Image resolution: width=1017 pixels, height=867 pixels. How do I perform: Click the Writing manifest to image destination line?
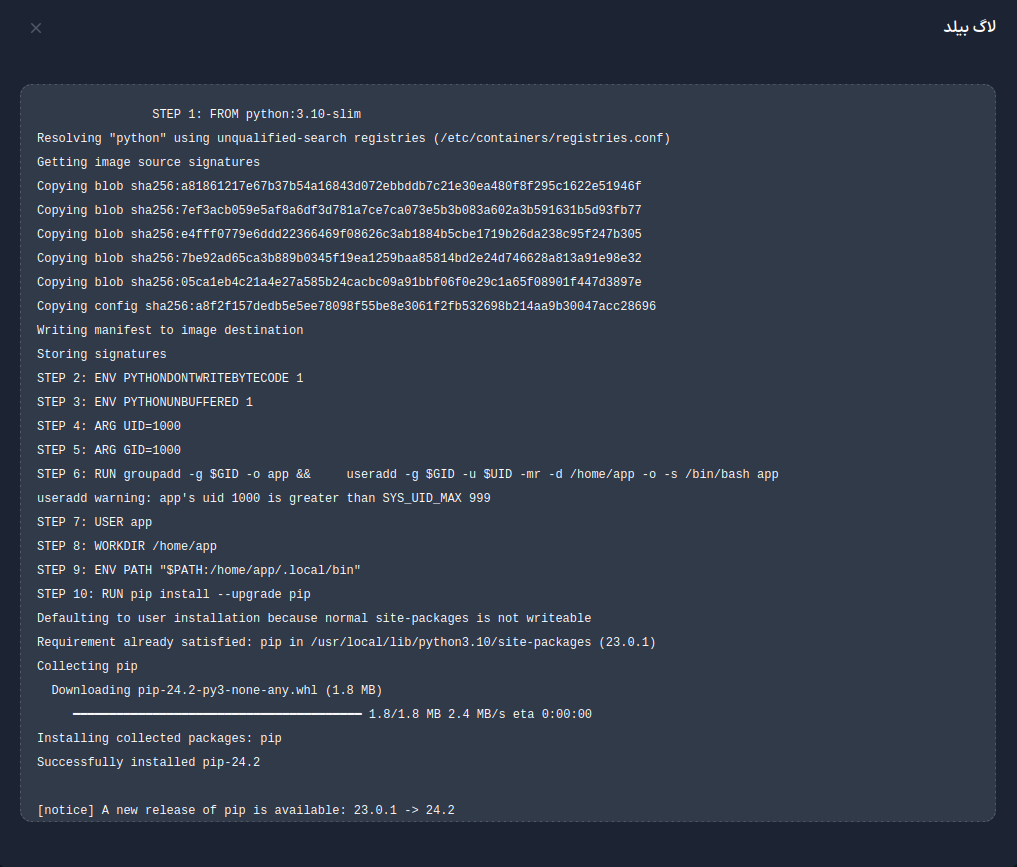click(170, 330)
